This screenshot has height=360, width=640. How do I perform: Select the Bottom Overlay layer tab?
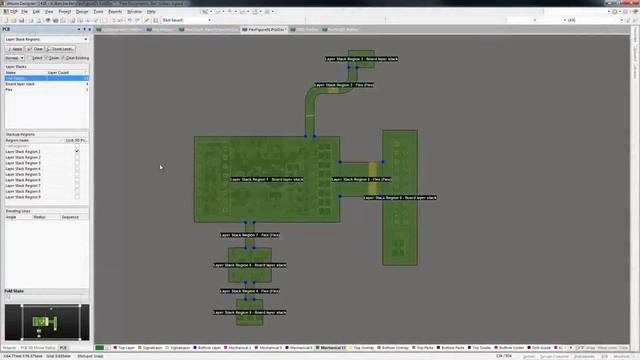[x=393, y=348]
